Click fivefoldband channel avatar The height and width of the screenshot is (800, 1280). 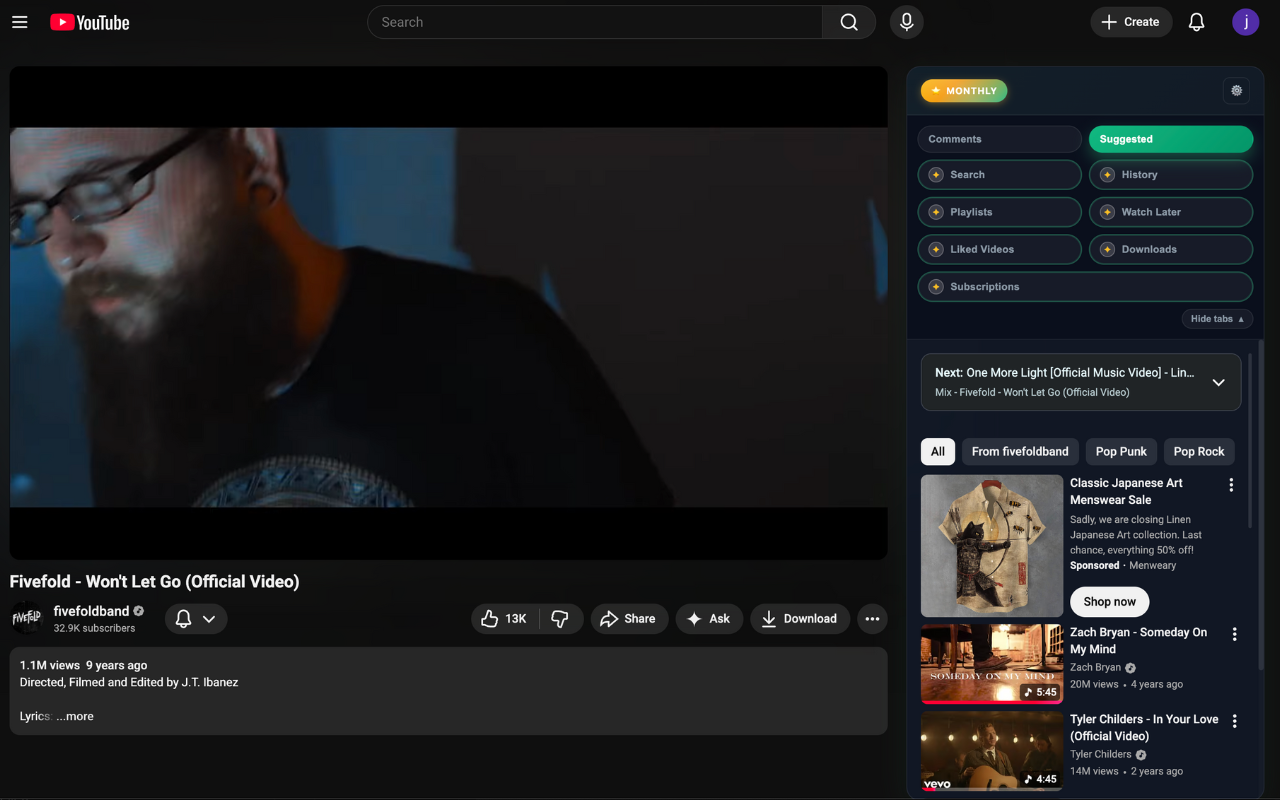[27, 619]
